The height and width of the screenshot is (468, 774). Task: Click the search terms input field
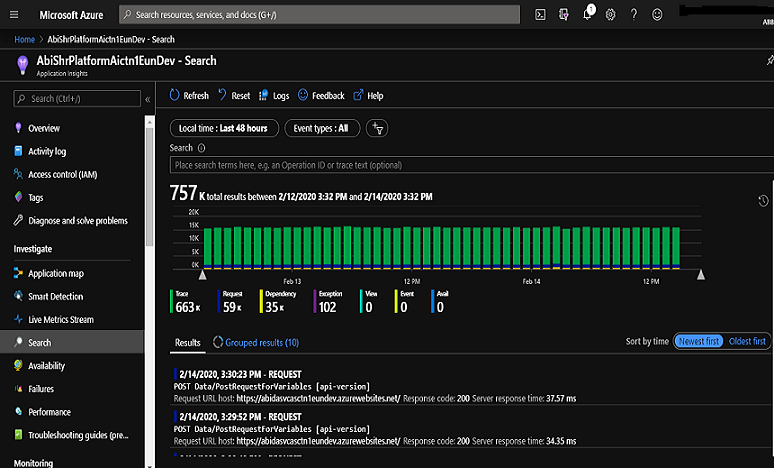472,165
